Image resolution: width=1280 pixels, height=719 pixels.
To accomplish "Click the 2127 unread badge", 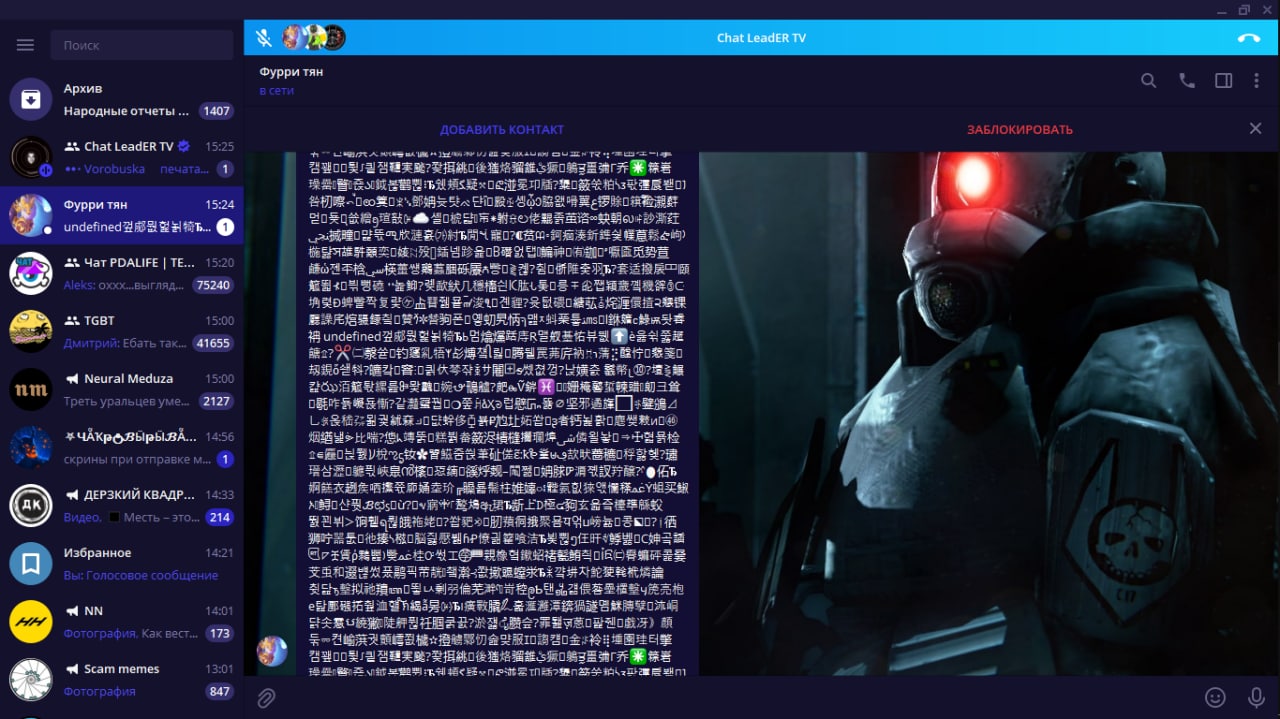I will tap(216, 401).
